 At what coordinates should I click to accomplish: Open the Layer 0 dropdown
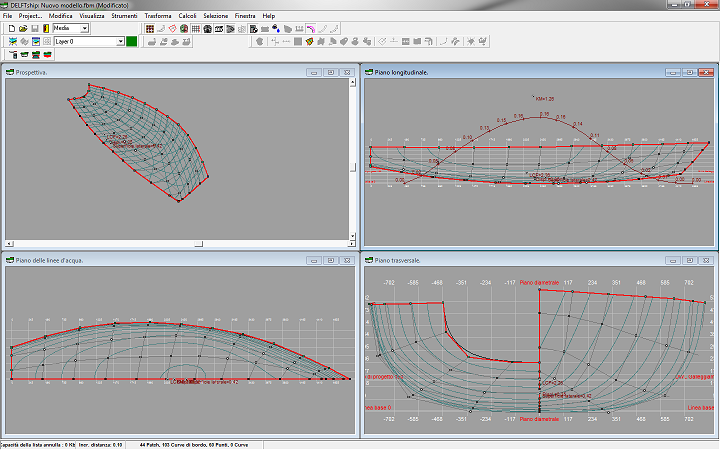click(120, 41)
